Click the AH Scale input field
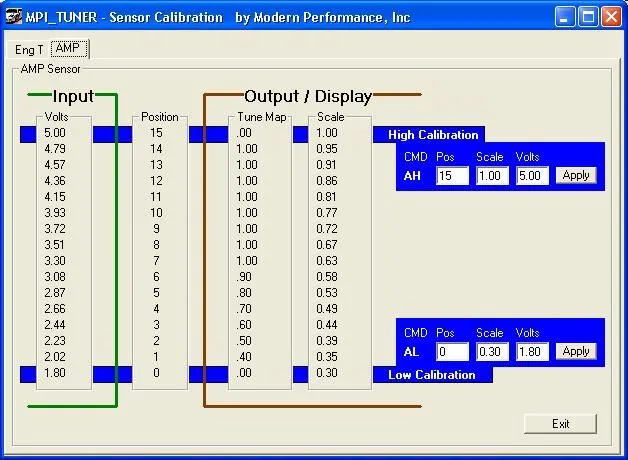Screen dimensions: 628x460 (490, 176)
